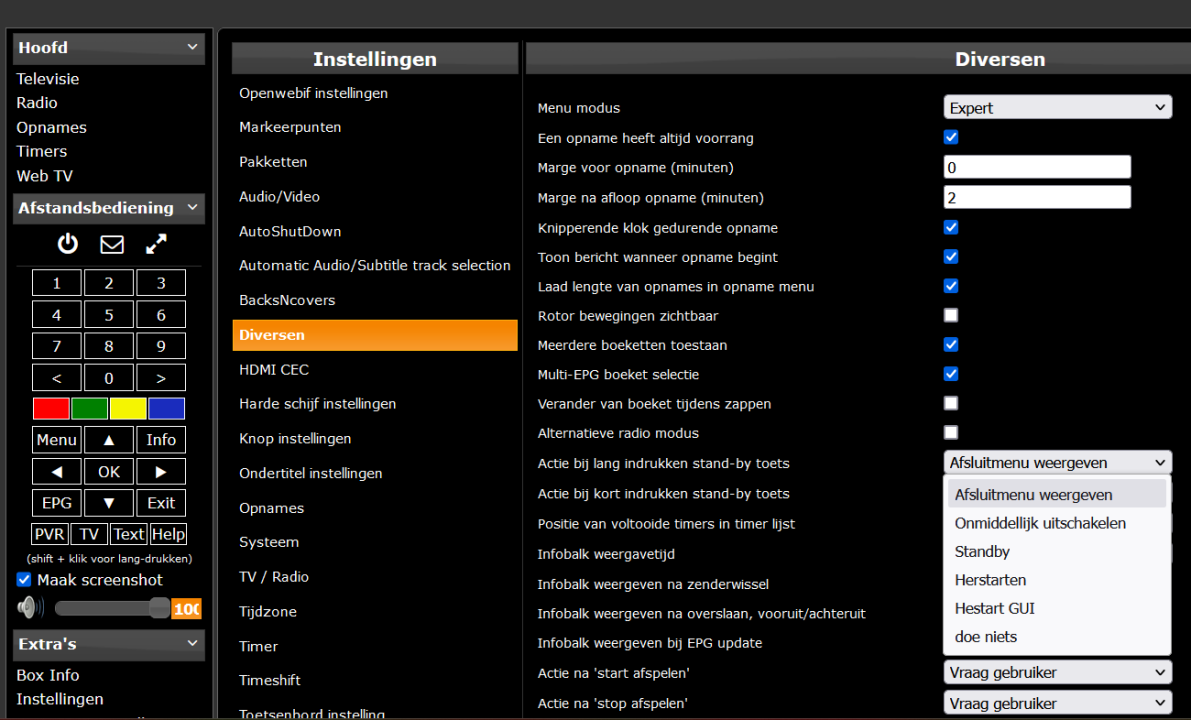Uncheck 'Maak screenshot'
Image resolution: width=1191 pixels, height=720 pixels.
pos(23,579)
